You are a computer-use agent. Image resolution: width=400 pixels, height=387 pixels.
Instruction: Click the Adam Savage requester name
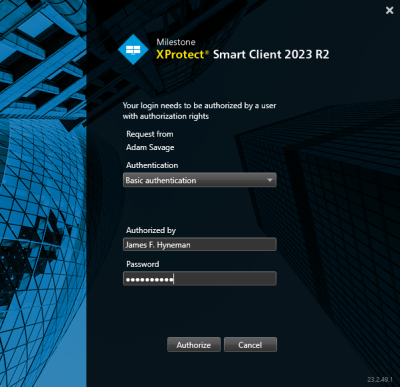point(150,147)
